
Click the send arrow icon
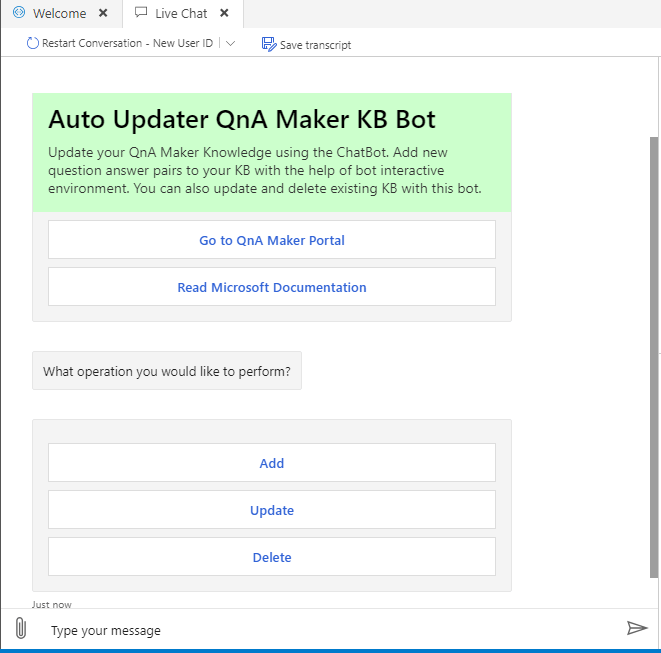pyautogui.click(x=637, y=628)
